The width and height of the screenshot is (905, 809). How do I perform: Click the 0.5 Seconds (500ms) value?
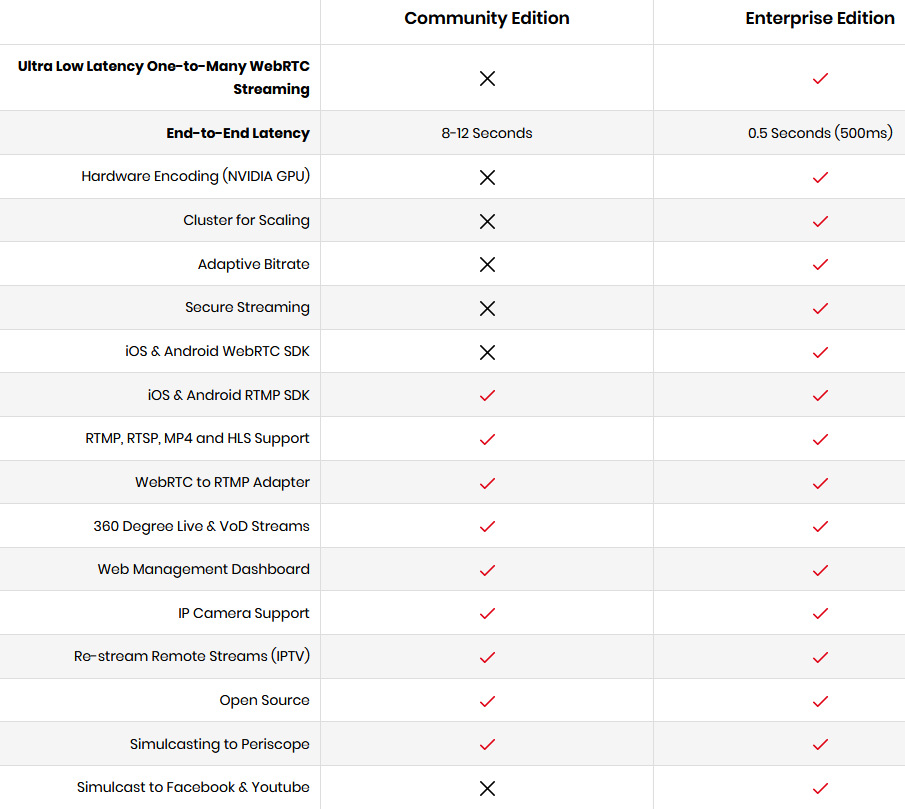820,133
